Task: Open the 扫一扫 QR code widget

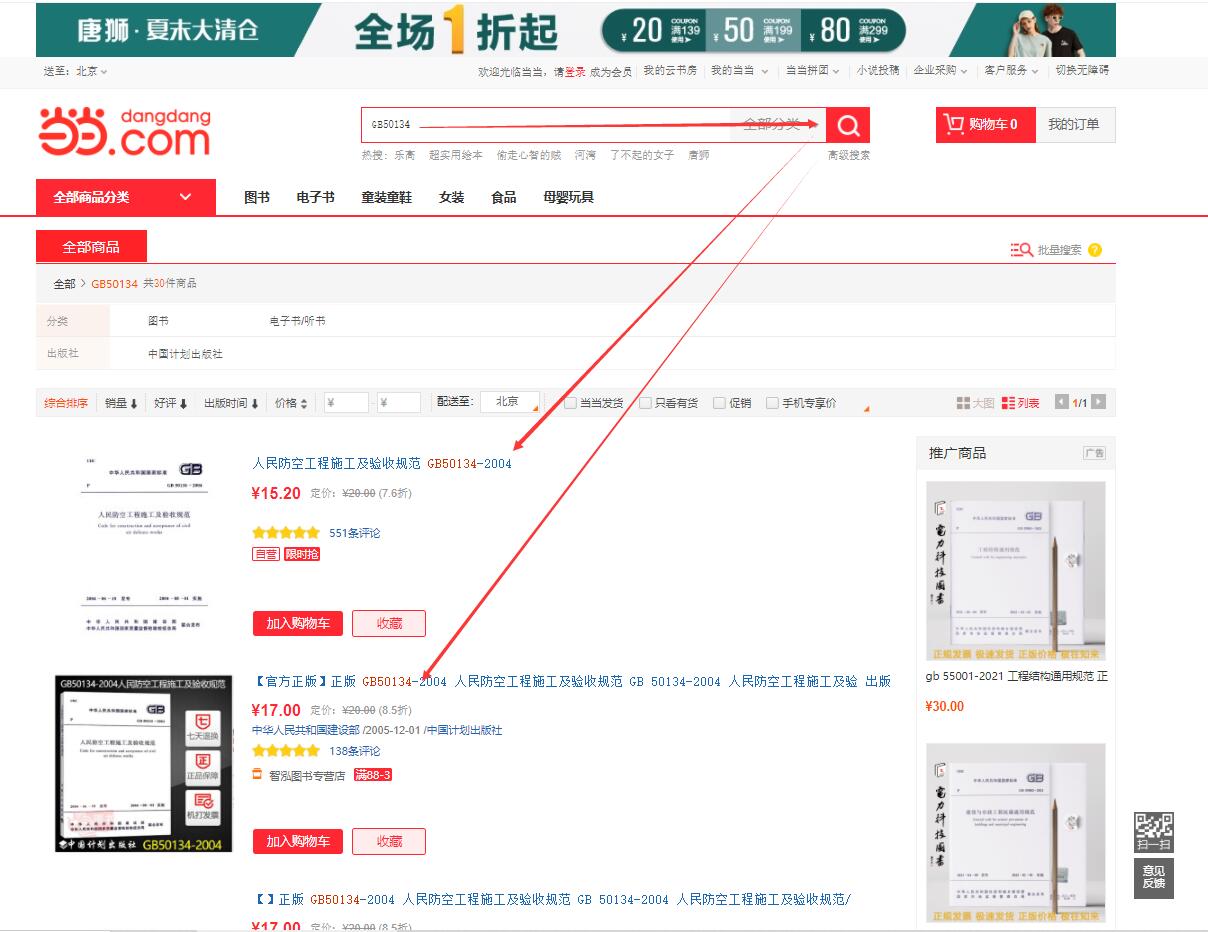Action: pos(1153,833)
